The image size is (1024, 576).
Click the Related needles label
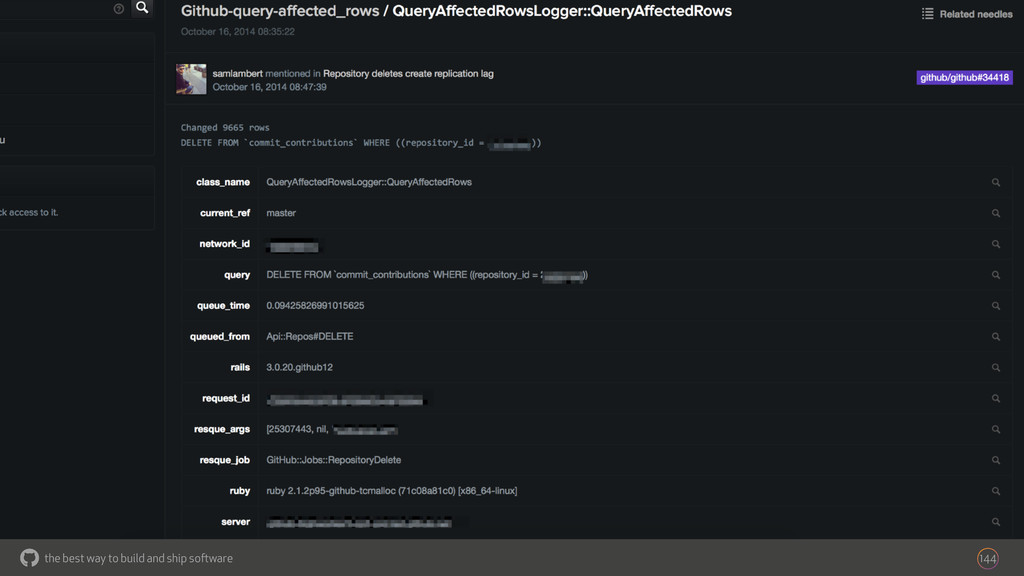(976, 14)
